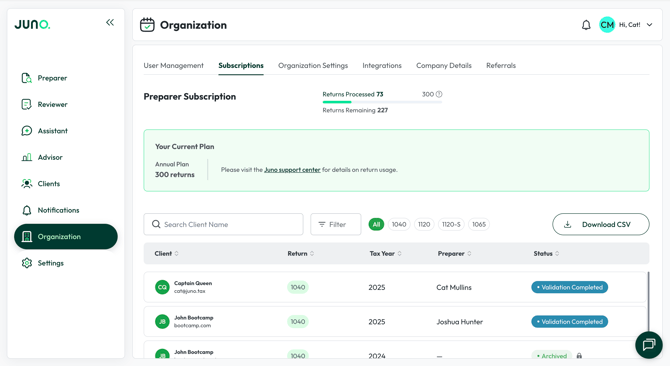Click the CM profile avatar
The image size is (670, 366).
point(607,25)
